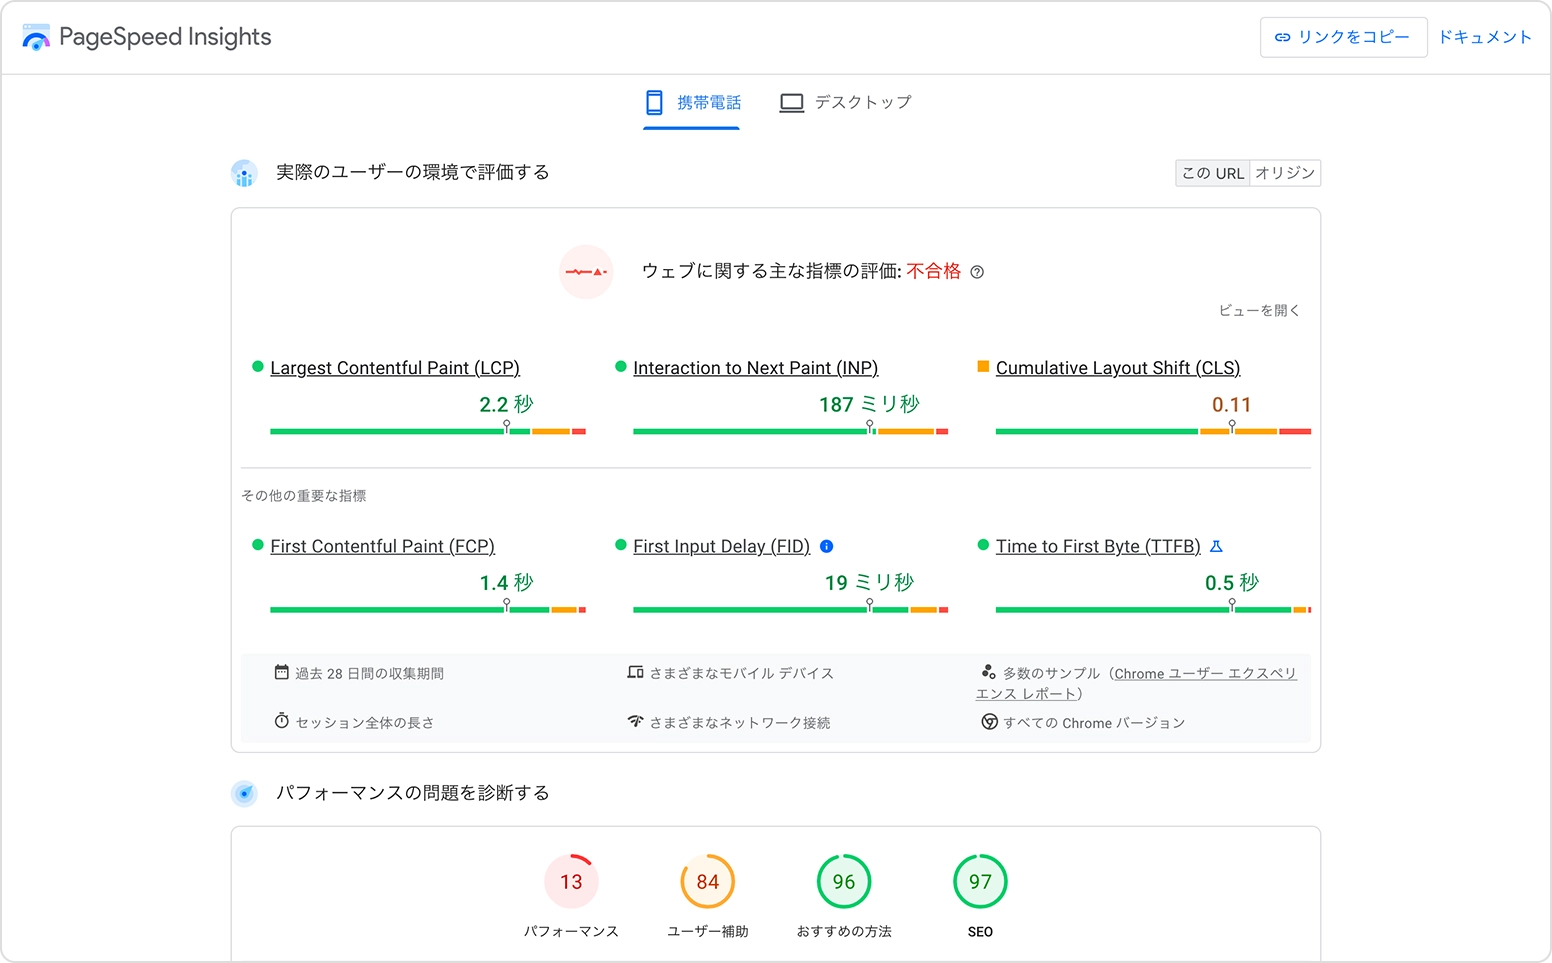Open the First Input Delay (FID) link

(722, 546)
